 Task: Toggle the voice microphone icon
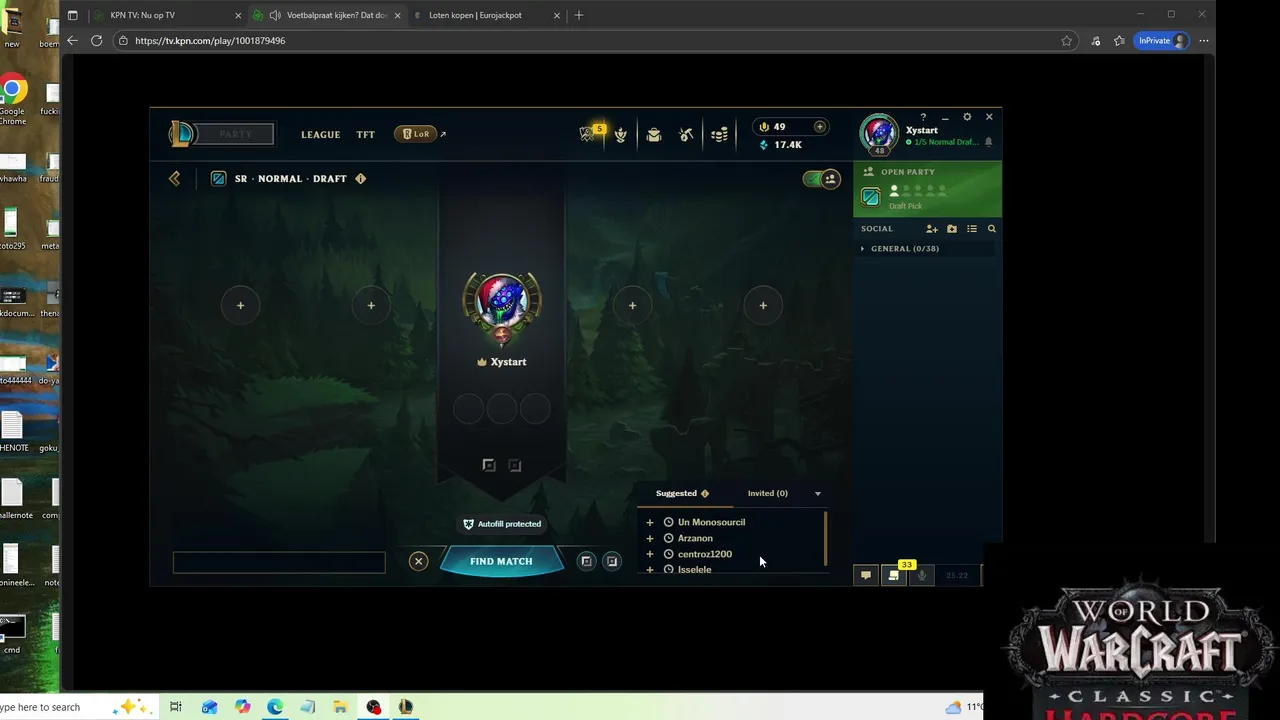tap(922, 575)
